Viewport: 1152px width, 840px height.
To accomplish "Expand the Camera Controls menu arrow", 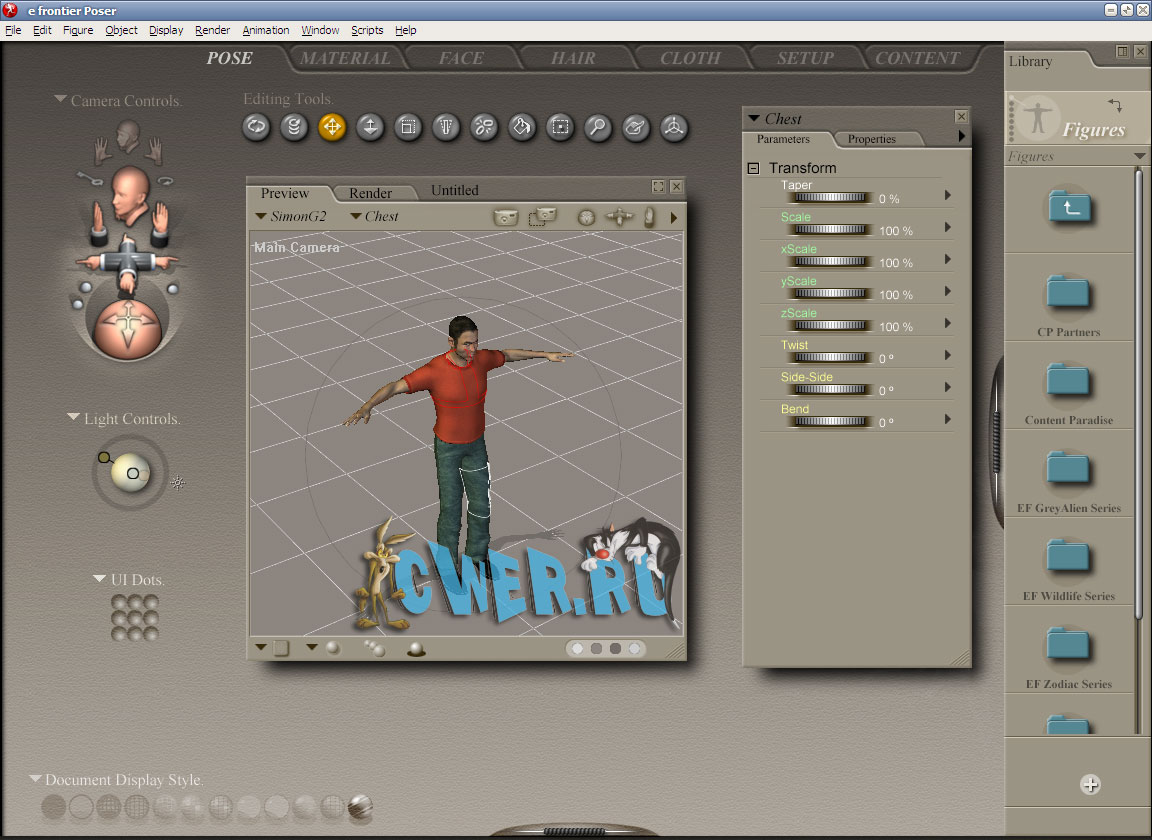I will tap(61, 99).
